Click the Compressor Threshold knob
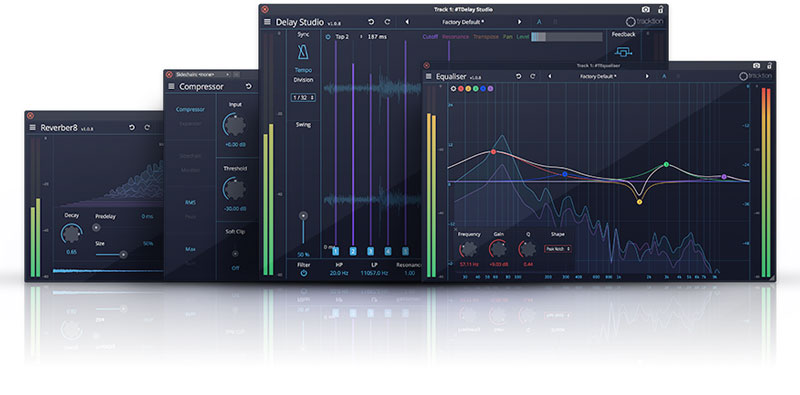Screen dimensions: 800x395 tap(235, 189)
